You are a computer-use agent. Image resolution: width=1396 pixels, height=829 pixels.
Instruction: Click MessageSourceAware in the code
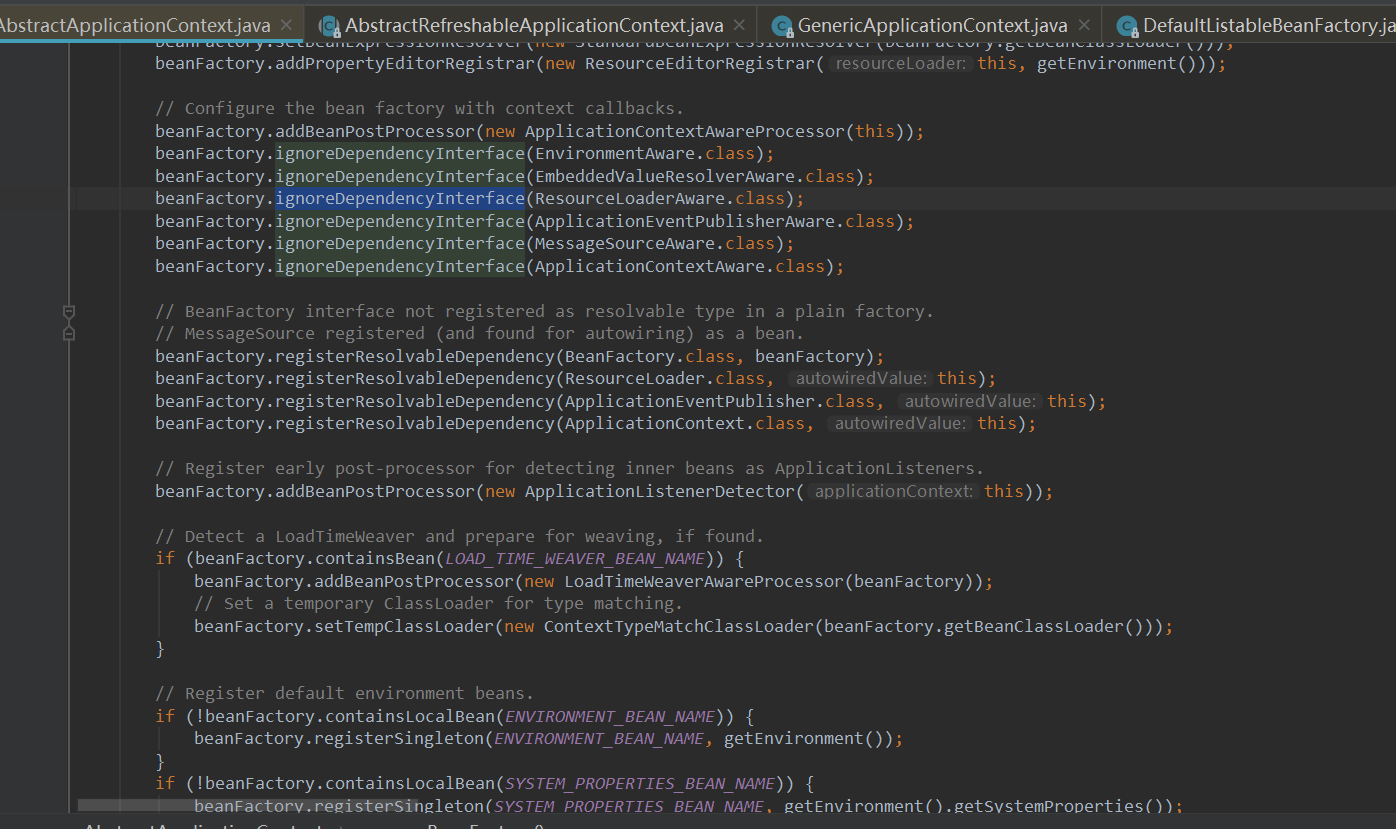click(625, 243)
